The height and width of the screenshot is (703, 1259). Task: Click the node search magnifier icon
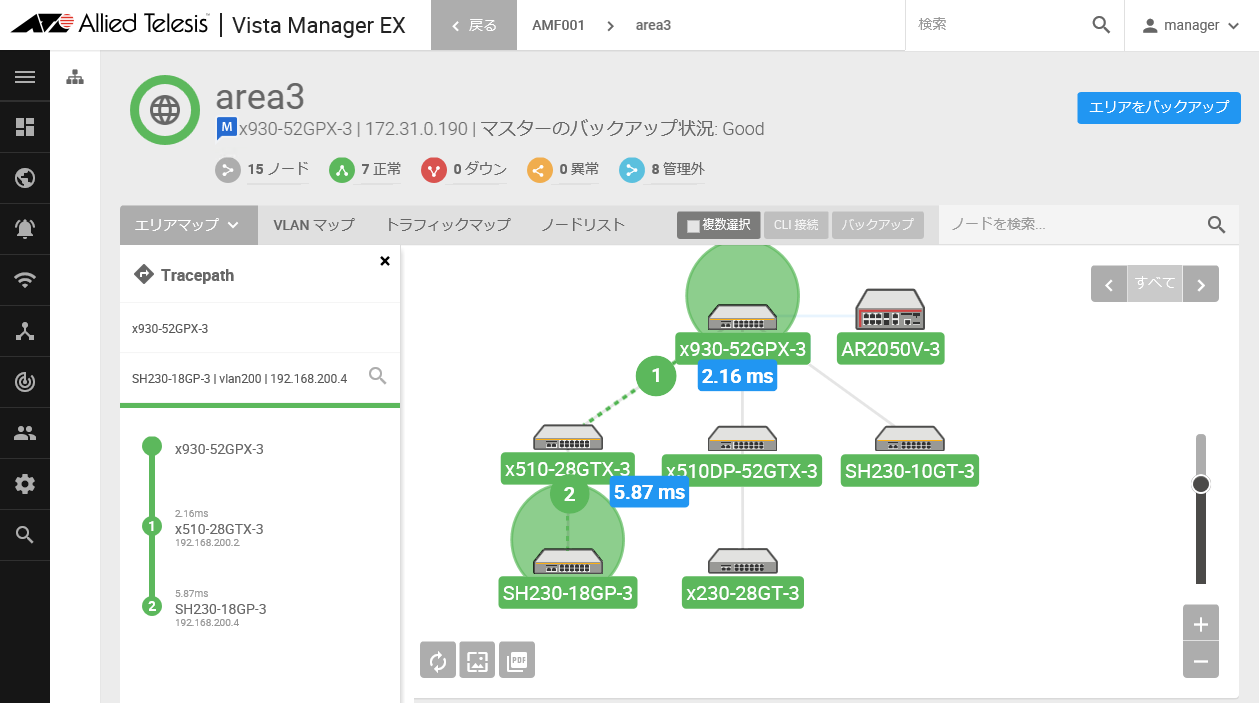point(1216,224)
